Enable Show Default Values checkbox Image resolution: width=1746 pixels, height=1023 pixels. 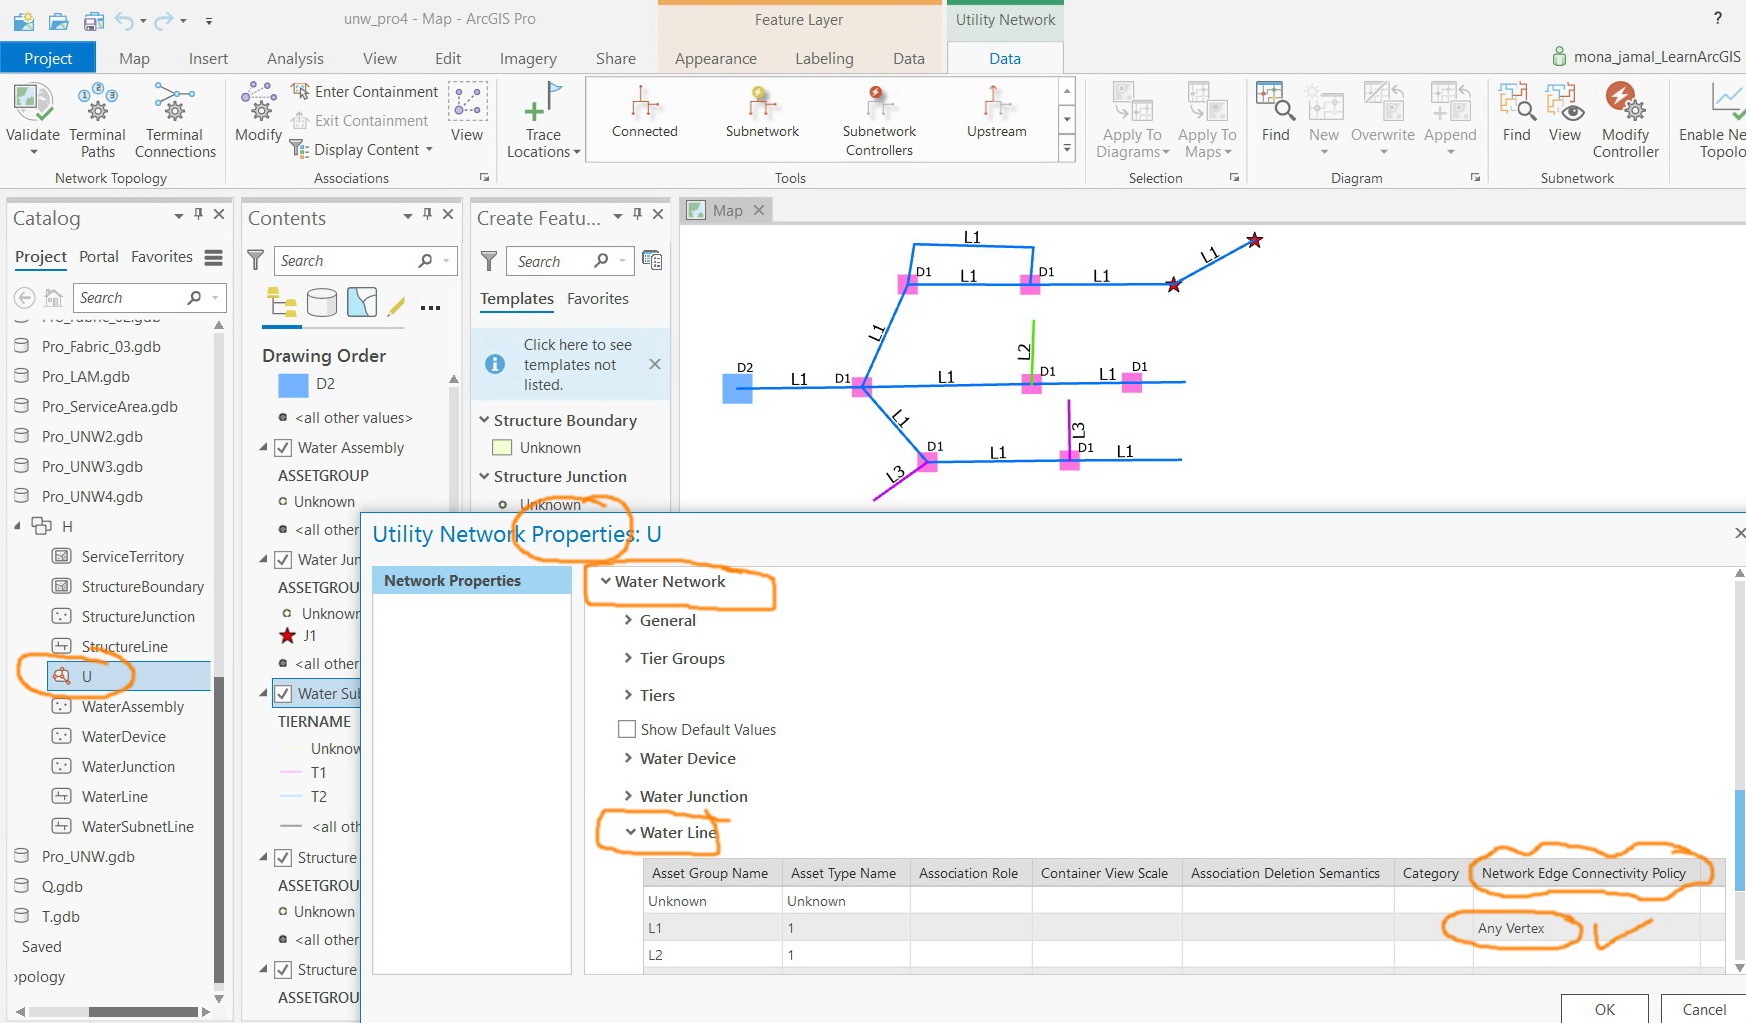click(x=627, y=730)
